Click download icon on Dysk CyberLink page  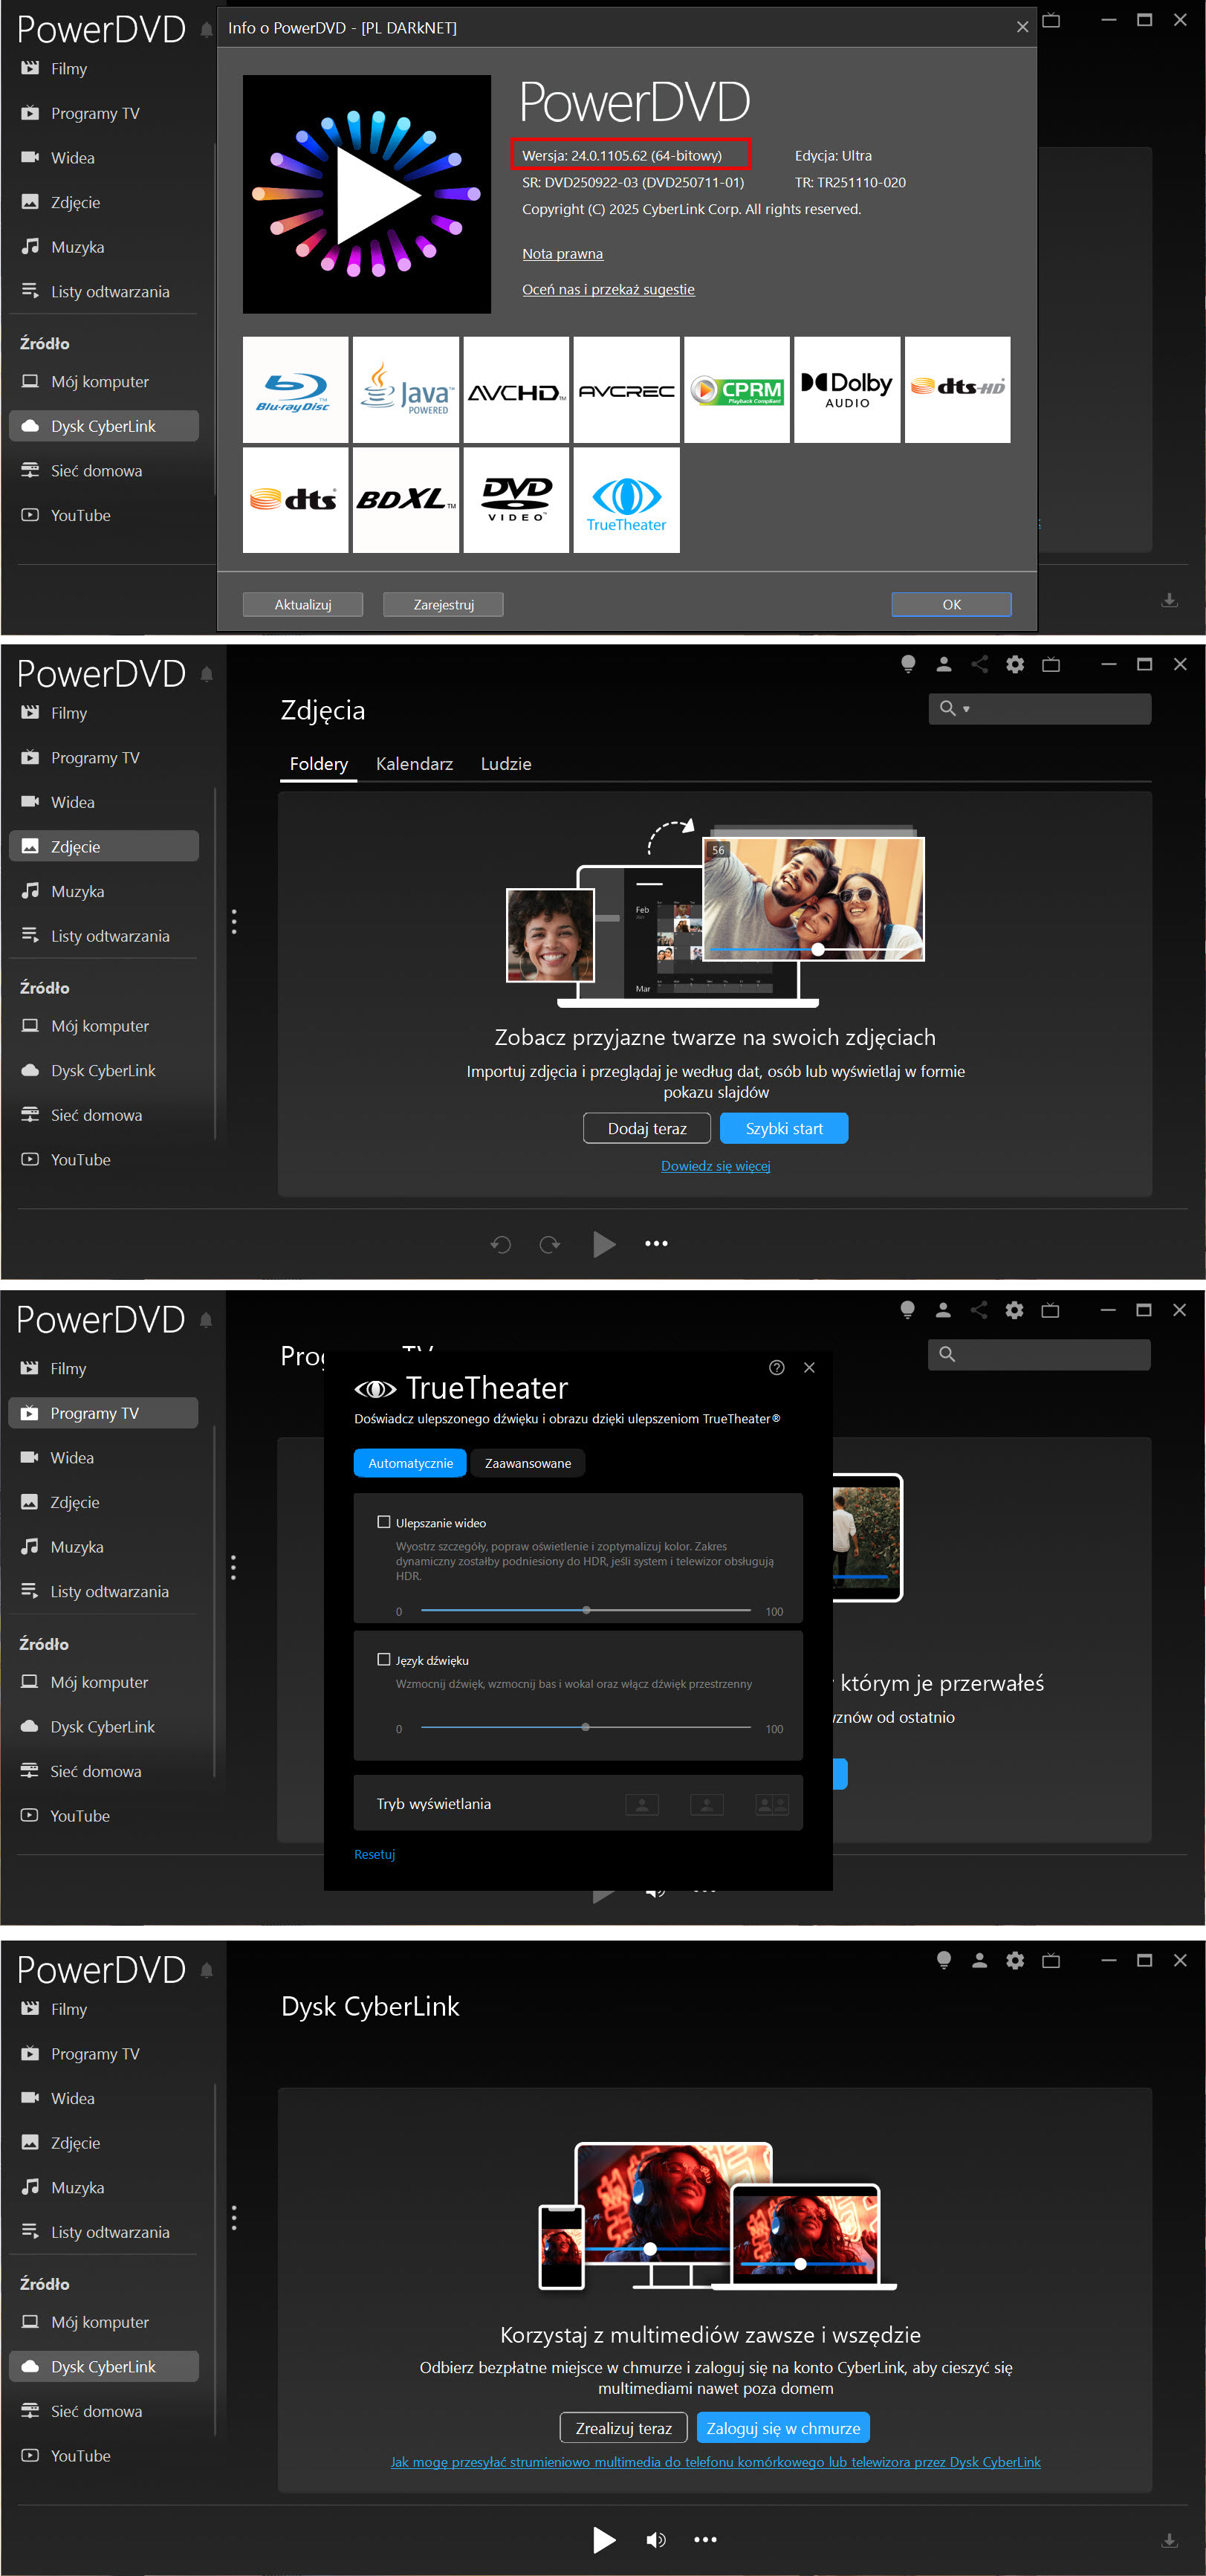pyautogui.click(x=1169, y=2540)
